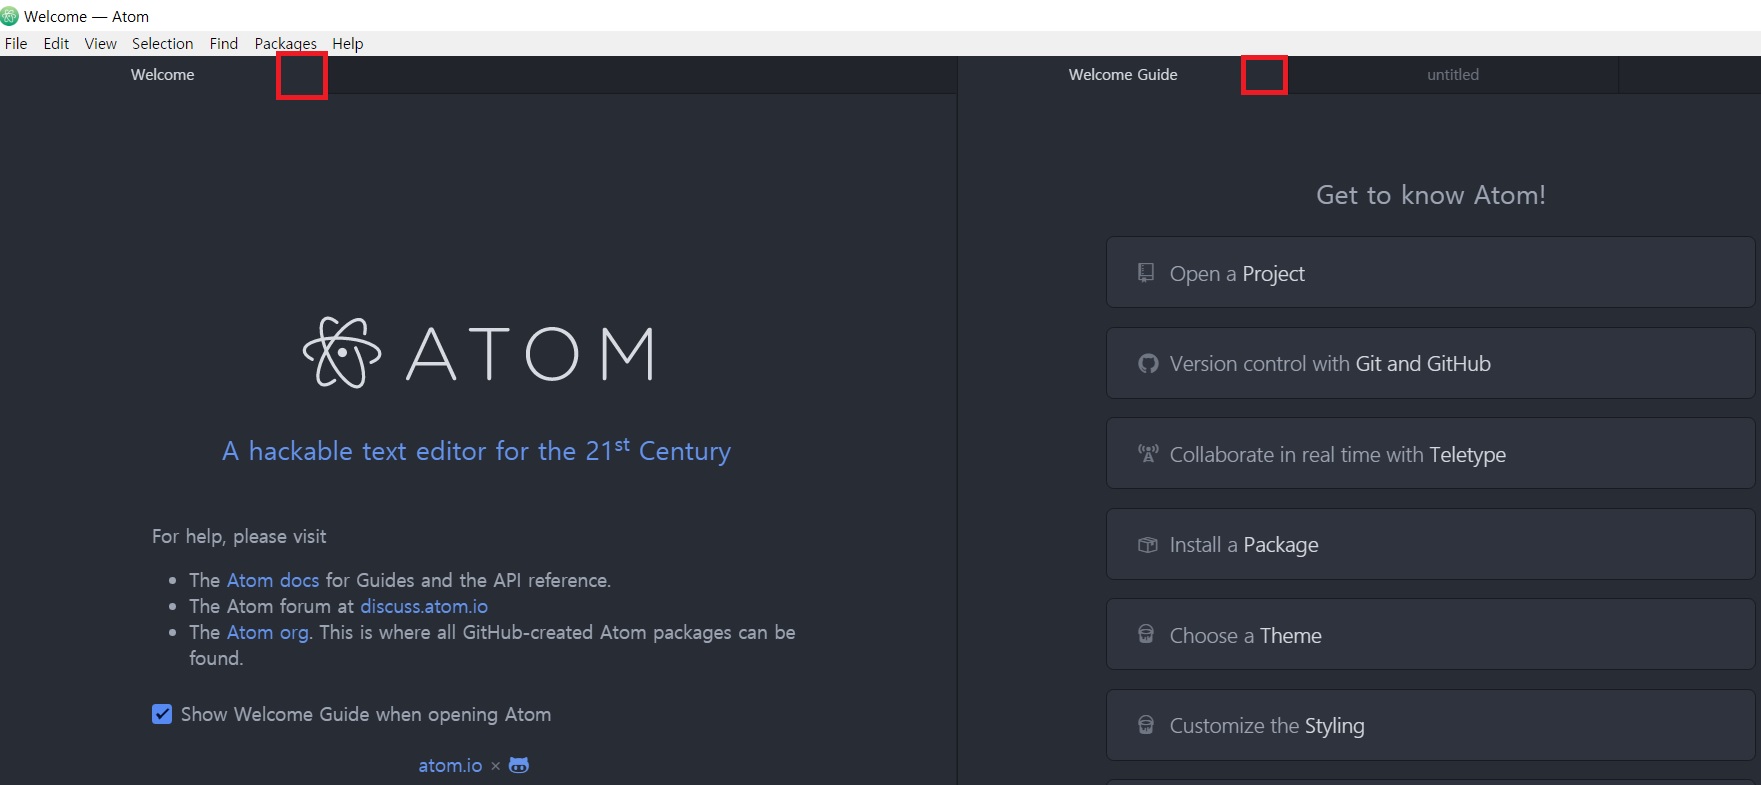Open the Selection menu
The image size is (1761, 785).
pos(162,43)
